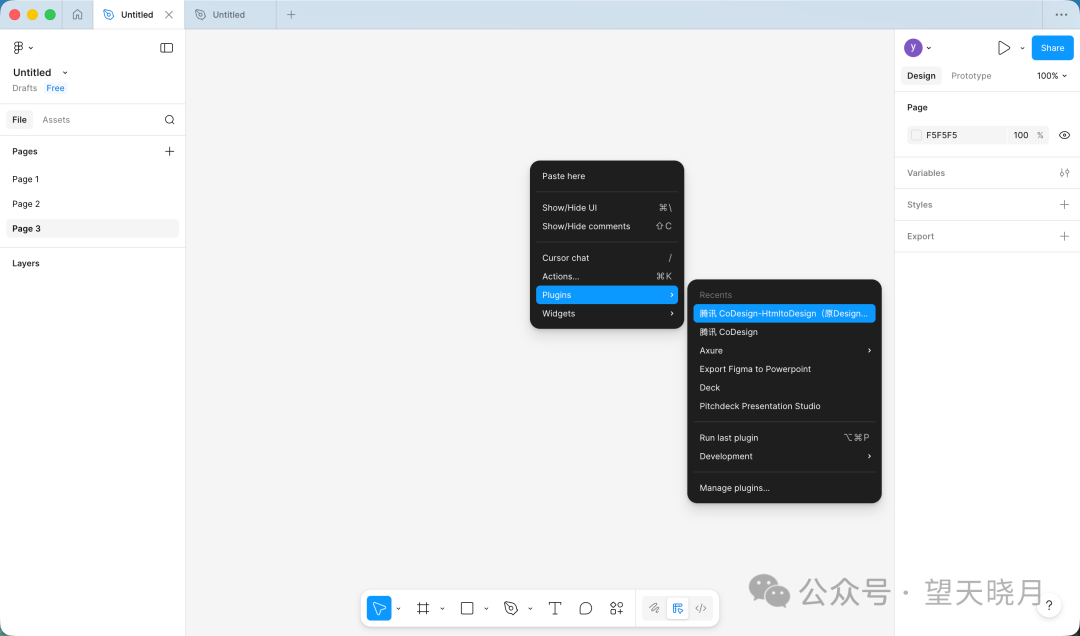Select the Comment tool
The width and height of the screenshot is (1080, 636).
[x=586, y=608]
